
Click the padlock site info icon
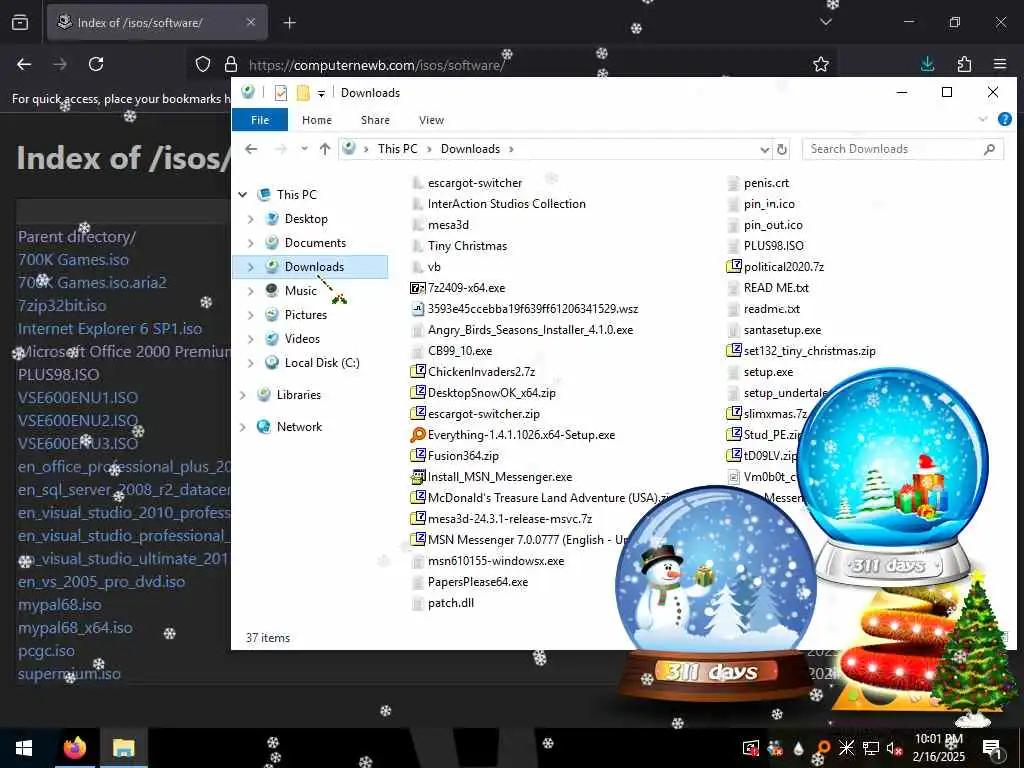pos(231,64)
